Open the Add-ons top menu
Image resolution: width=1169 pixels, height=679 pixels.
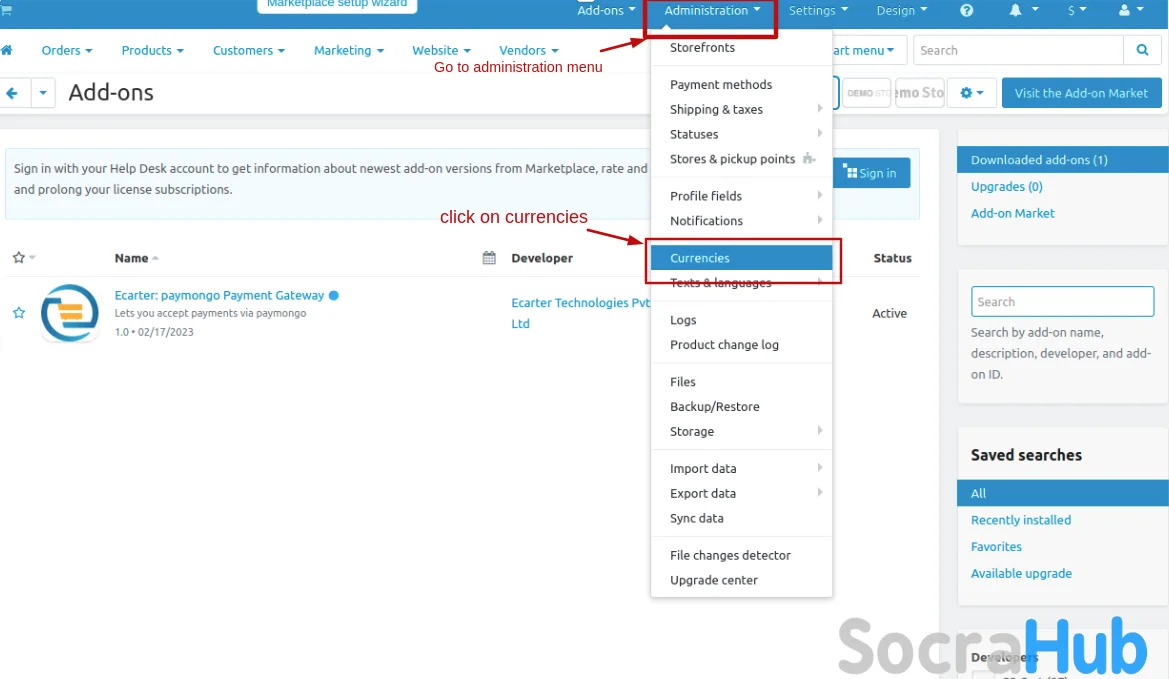[x=606, y=10]
